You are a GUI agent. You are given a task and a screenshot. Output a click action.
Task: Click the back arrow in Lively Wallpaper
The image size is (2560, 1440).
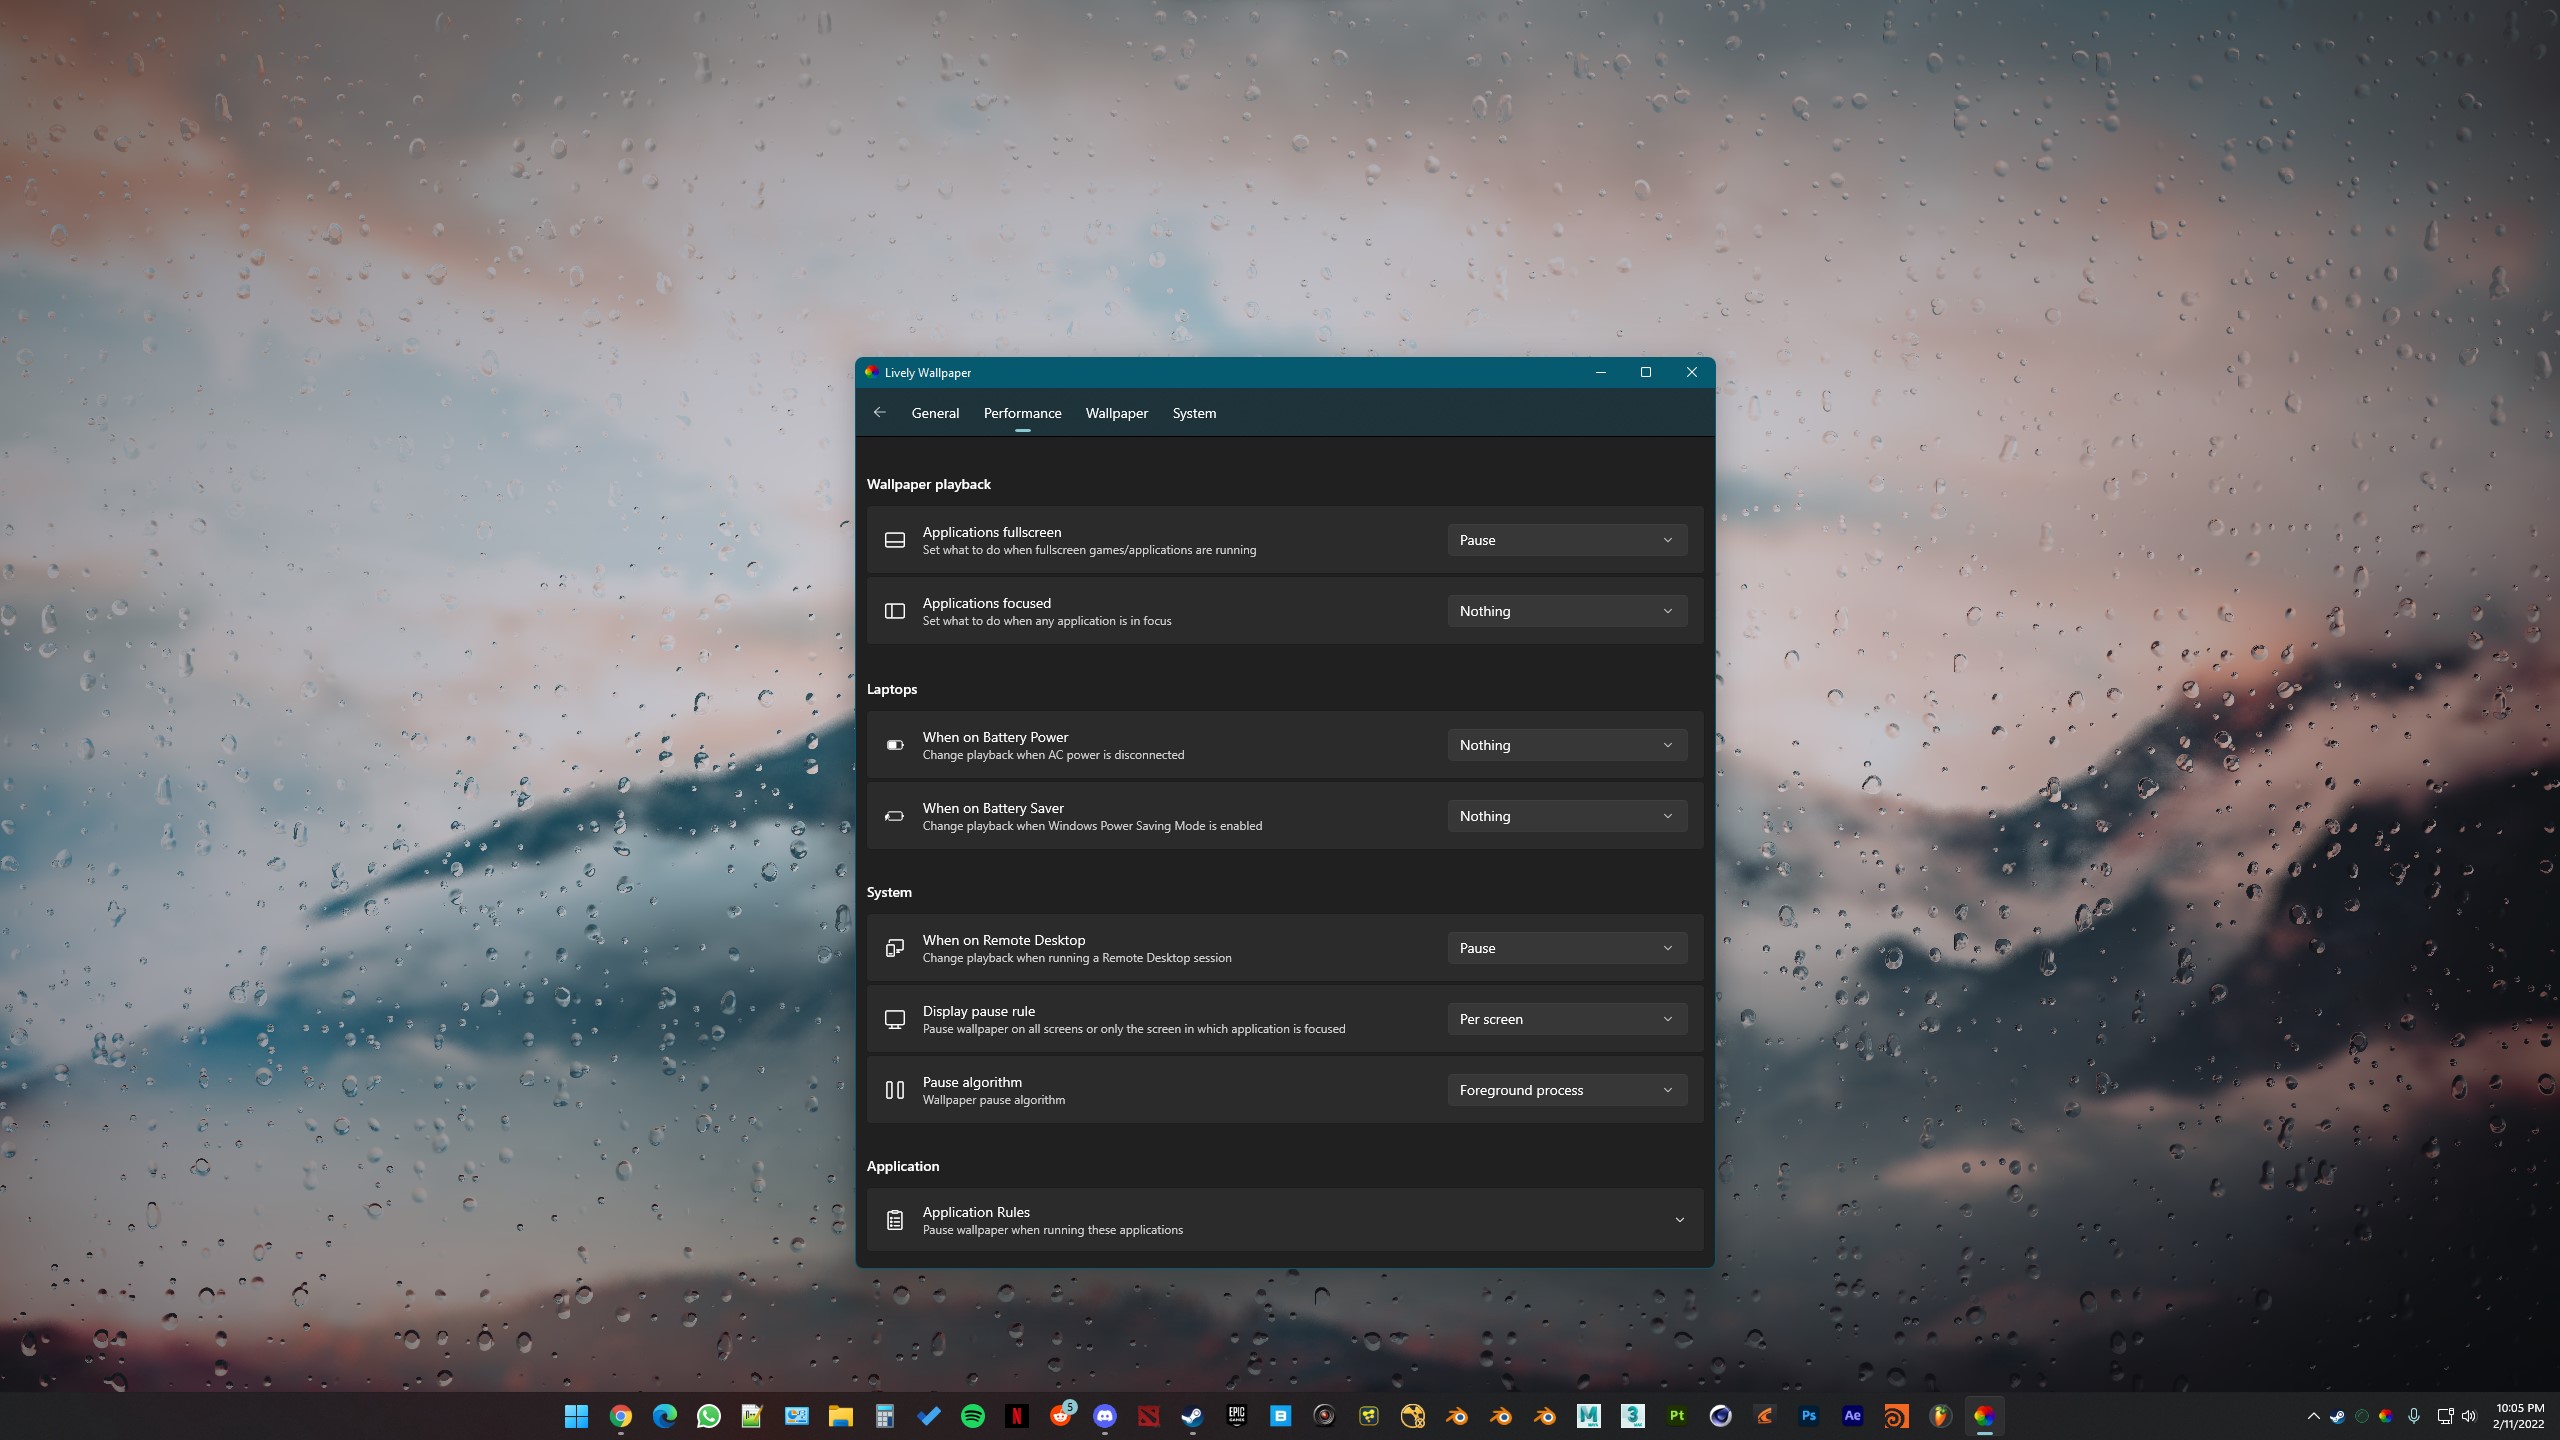(x=879, y=412)
